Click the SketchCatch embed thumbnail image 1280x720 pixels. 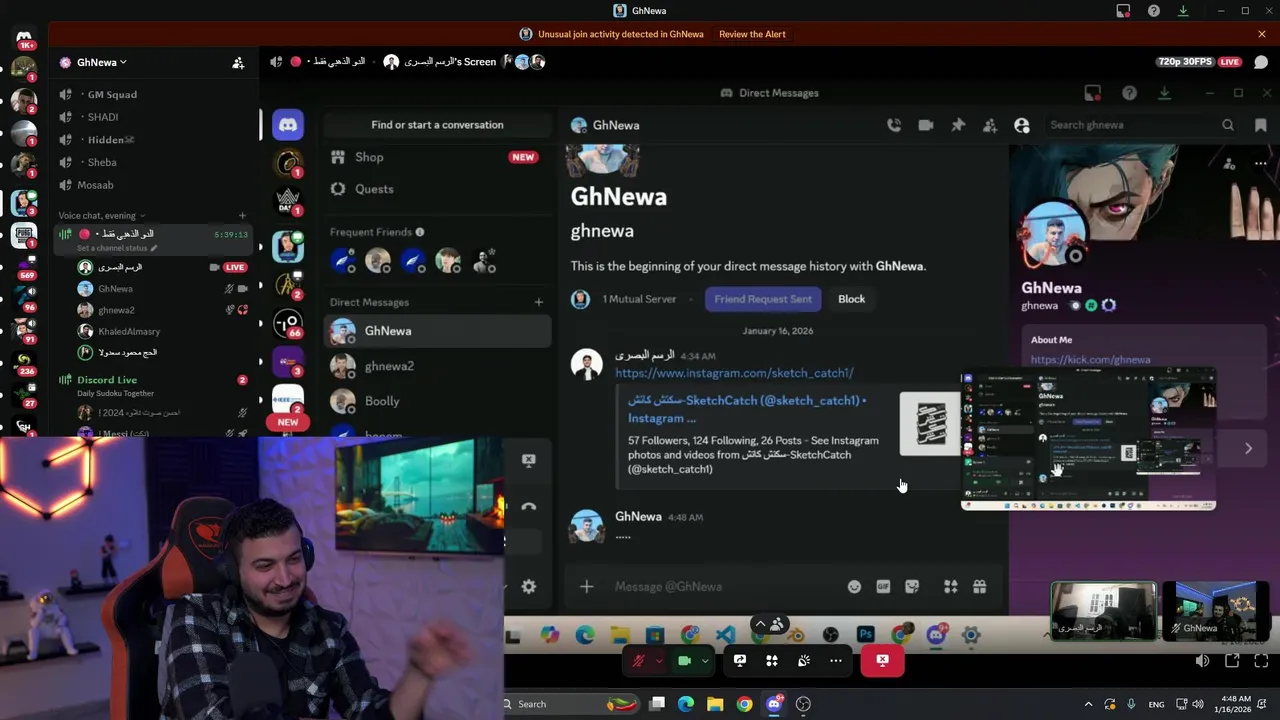point(930,423)
